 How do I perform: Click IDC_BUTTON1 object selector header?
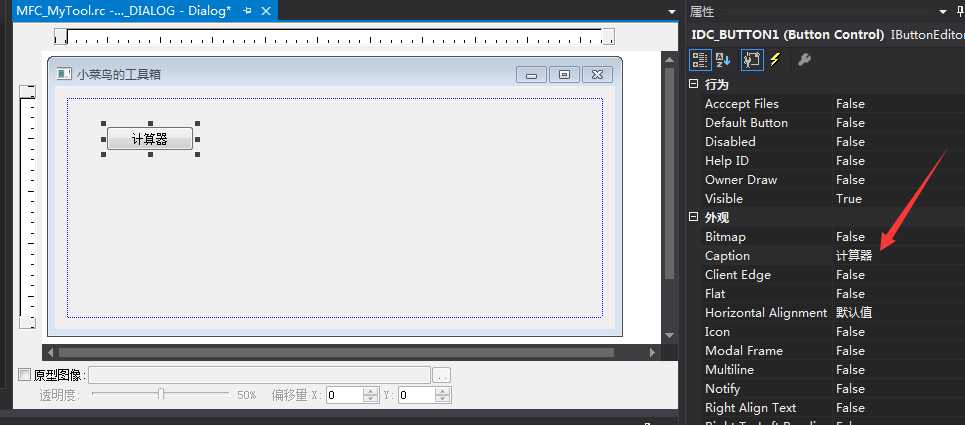pyautogui.click(x=826, y=35)
